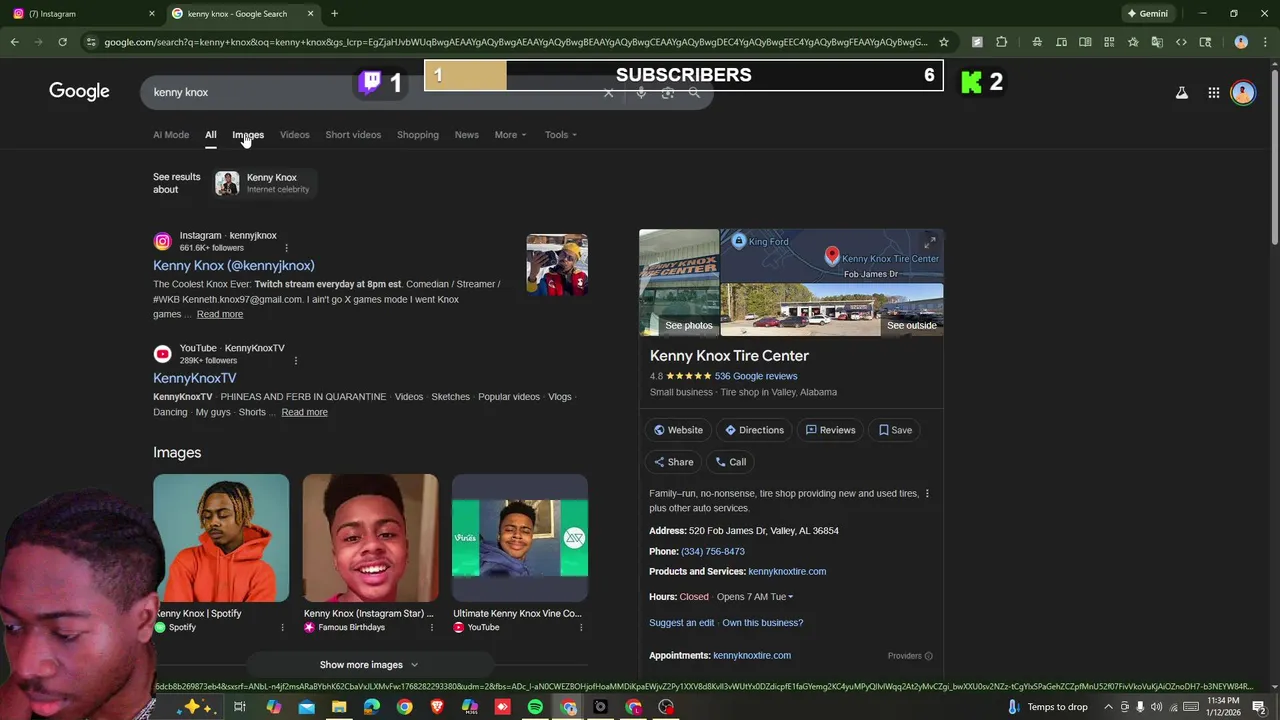Viewport: 1280px width, 720px height.
Task: Expand the system tray hidden icons chevron
Action: [x=1108, y=707]
